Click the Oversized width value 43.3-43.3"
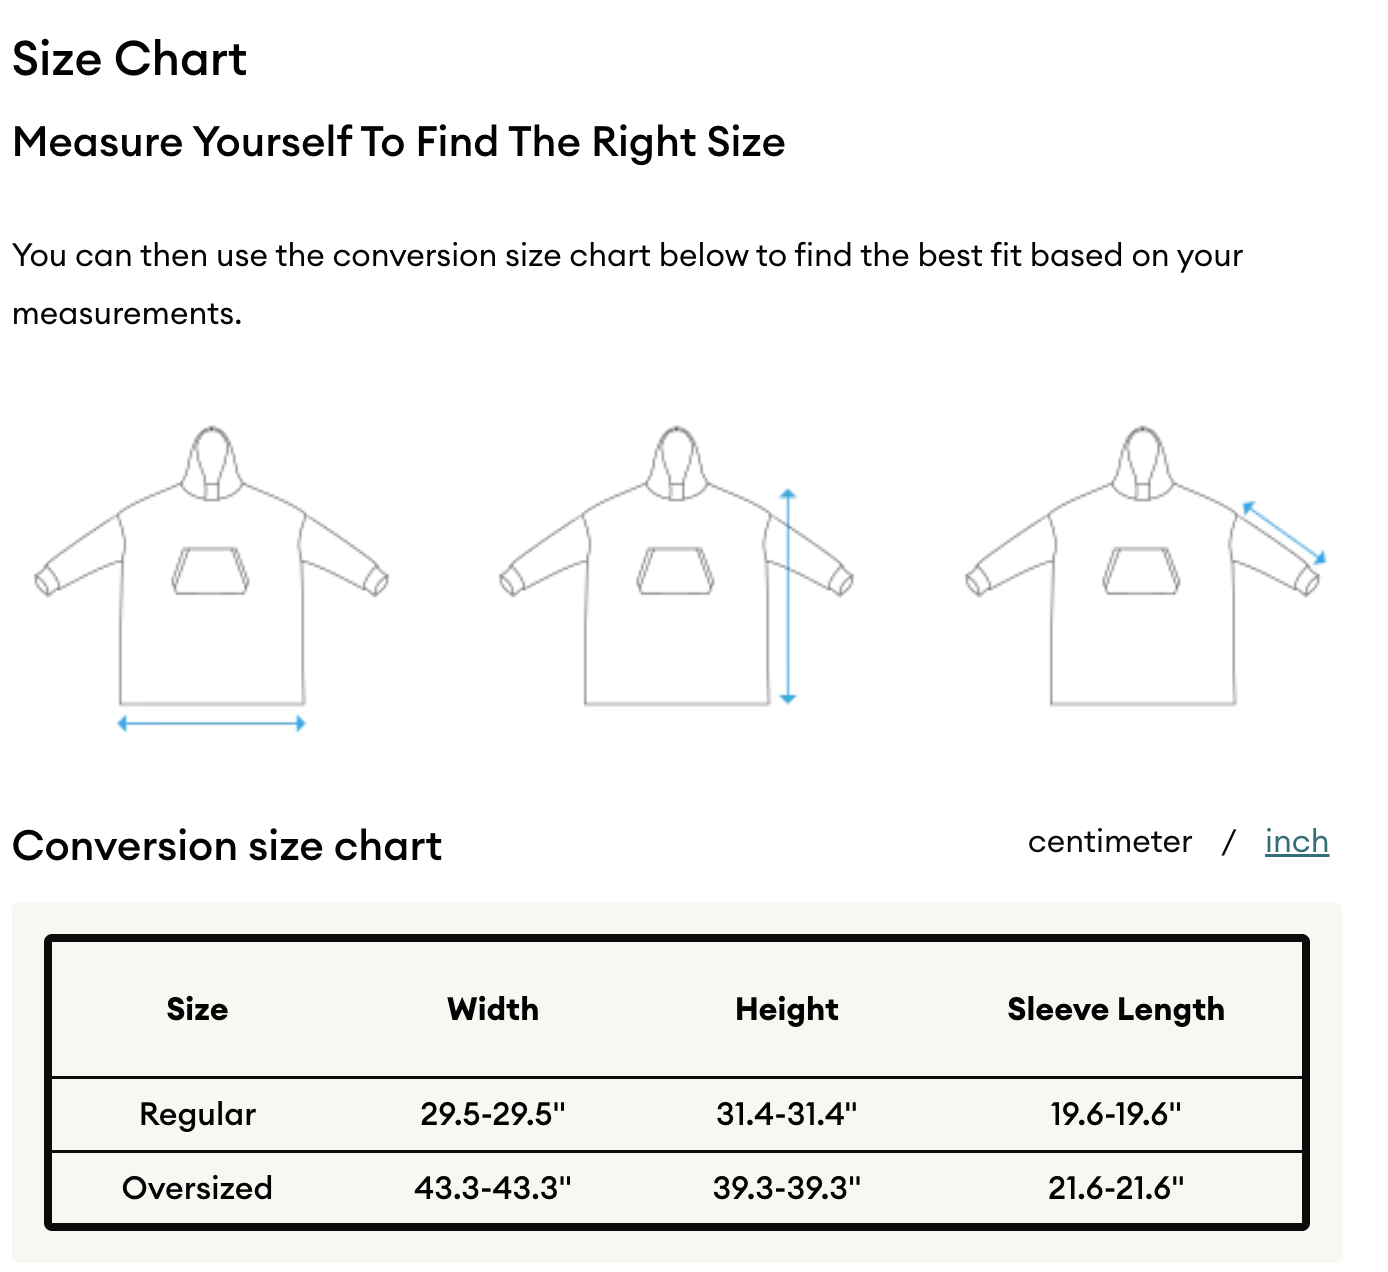 pos(493,1188)
